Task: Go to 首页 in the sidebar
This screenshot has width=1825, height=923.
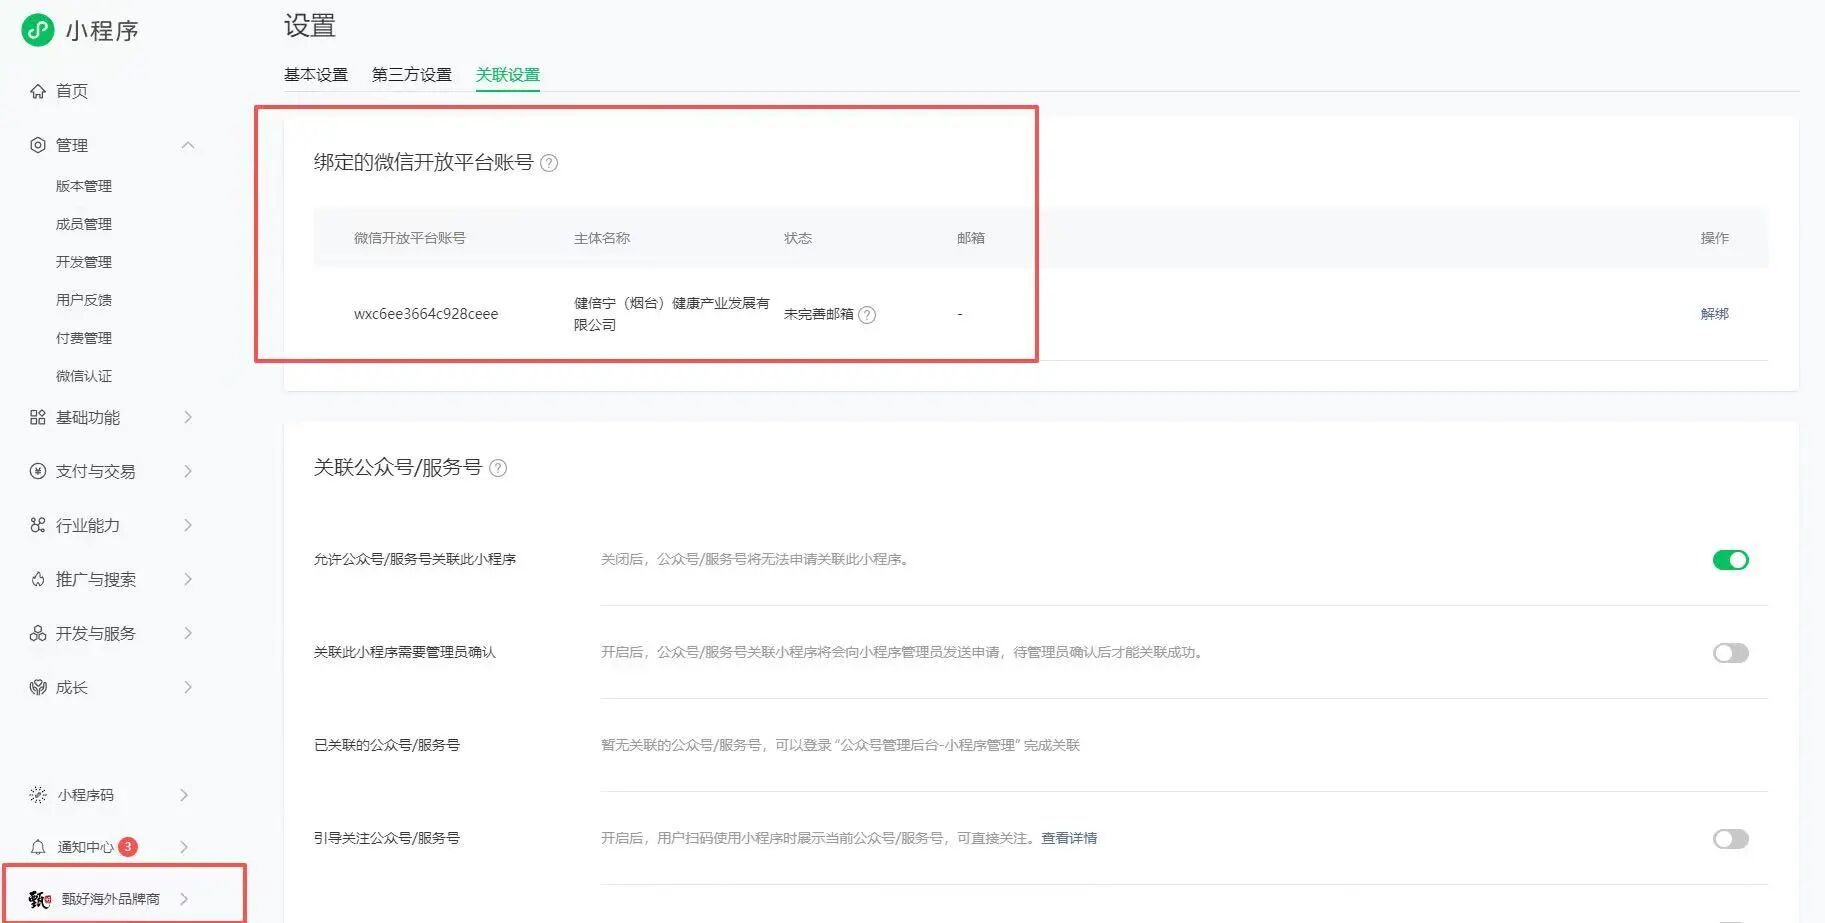Action: tap(72, 91)
